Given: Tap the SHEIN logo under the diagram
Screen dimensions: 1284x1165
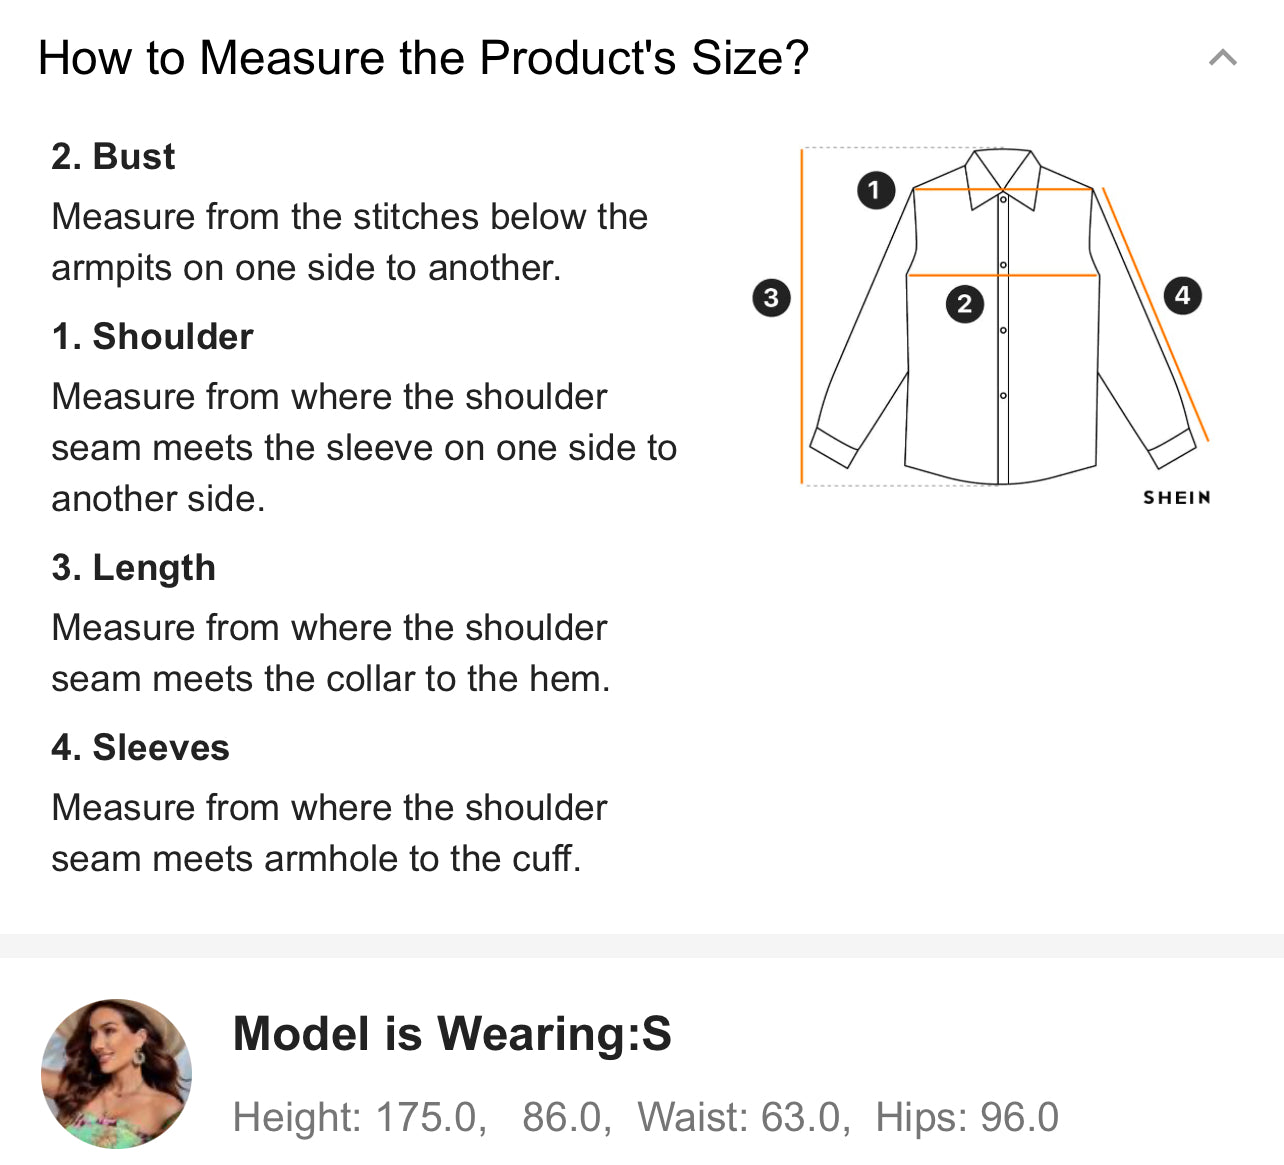Looking at the screenshot, I should click(1177, 497).
